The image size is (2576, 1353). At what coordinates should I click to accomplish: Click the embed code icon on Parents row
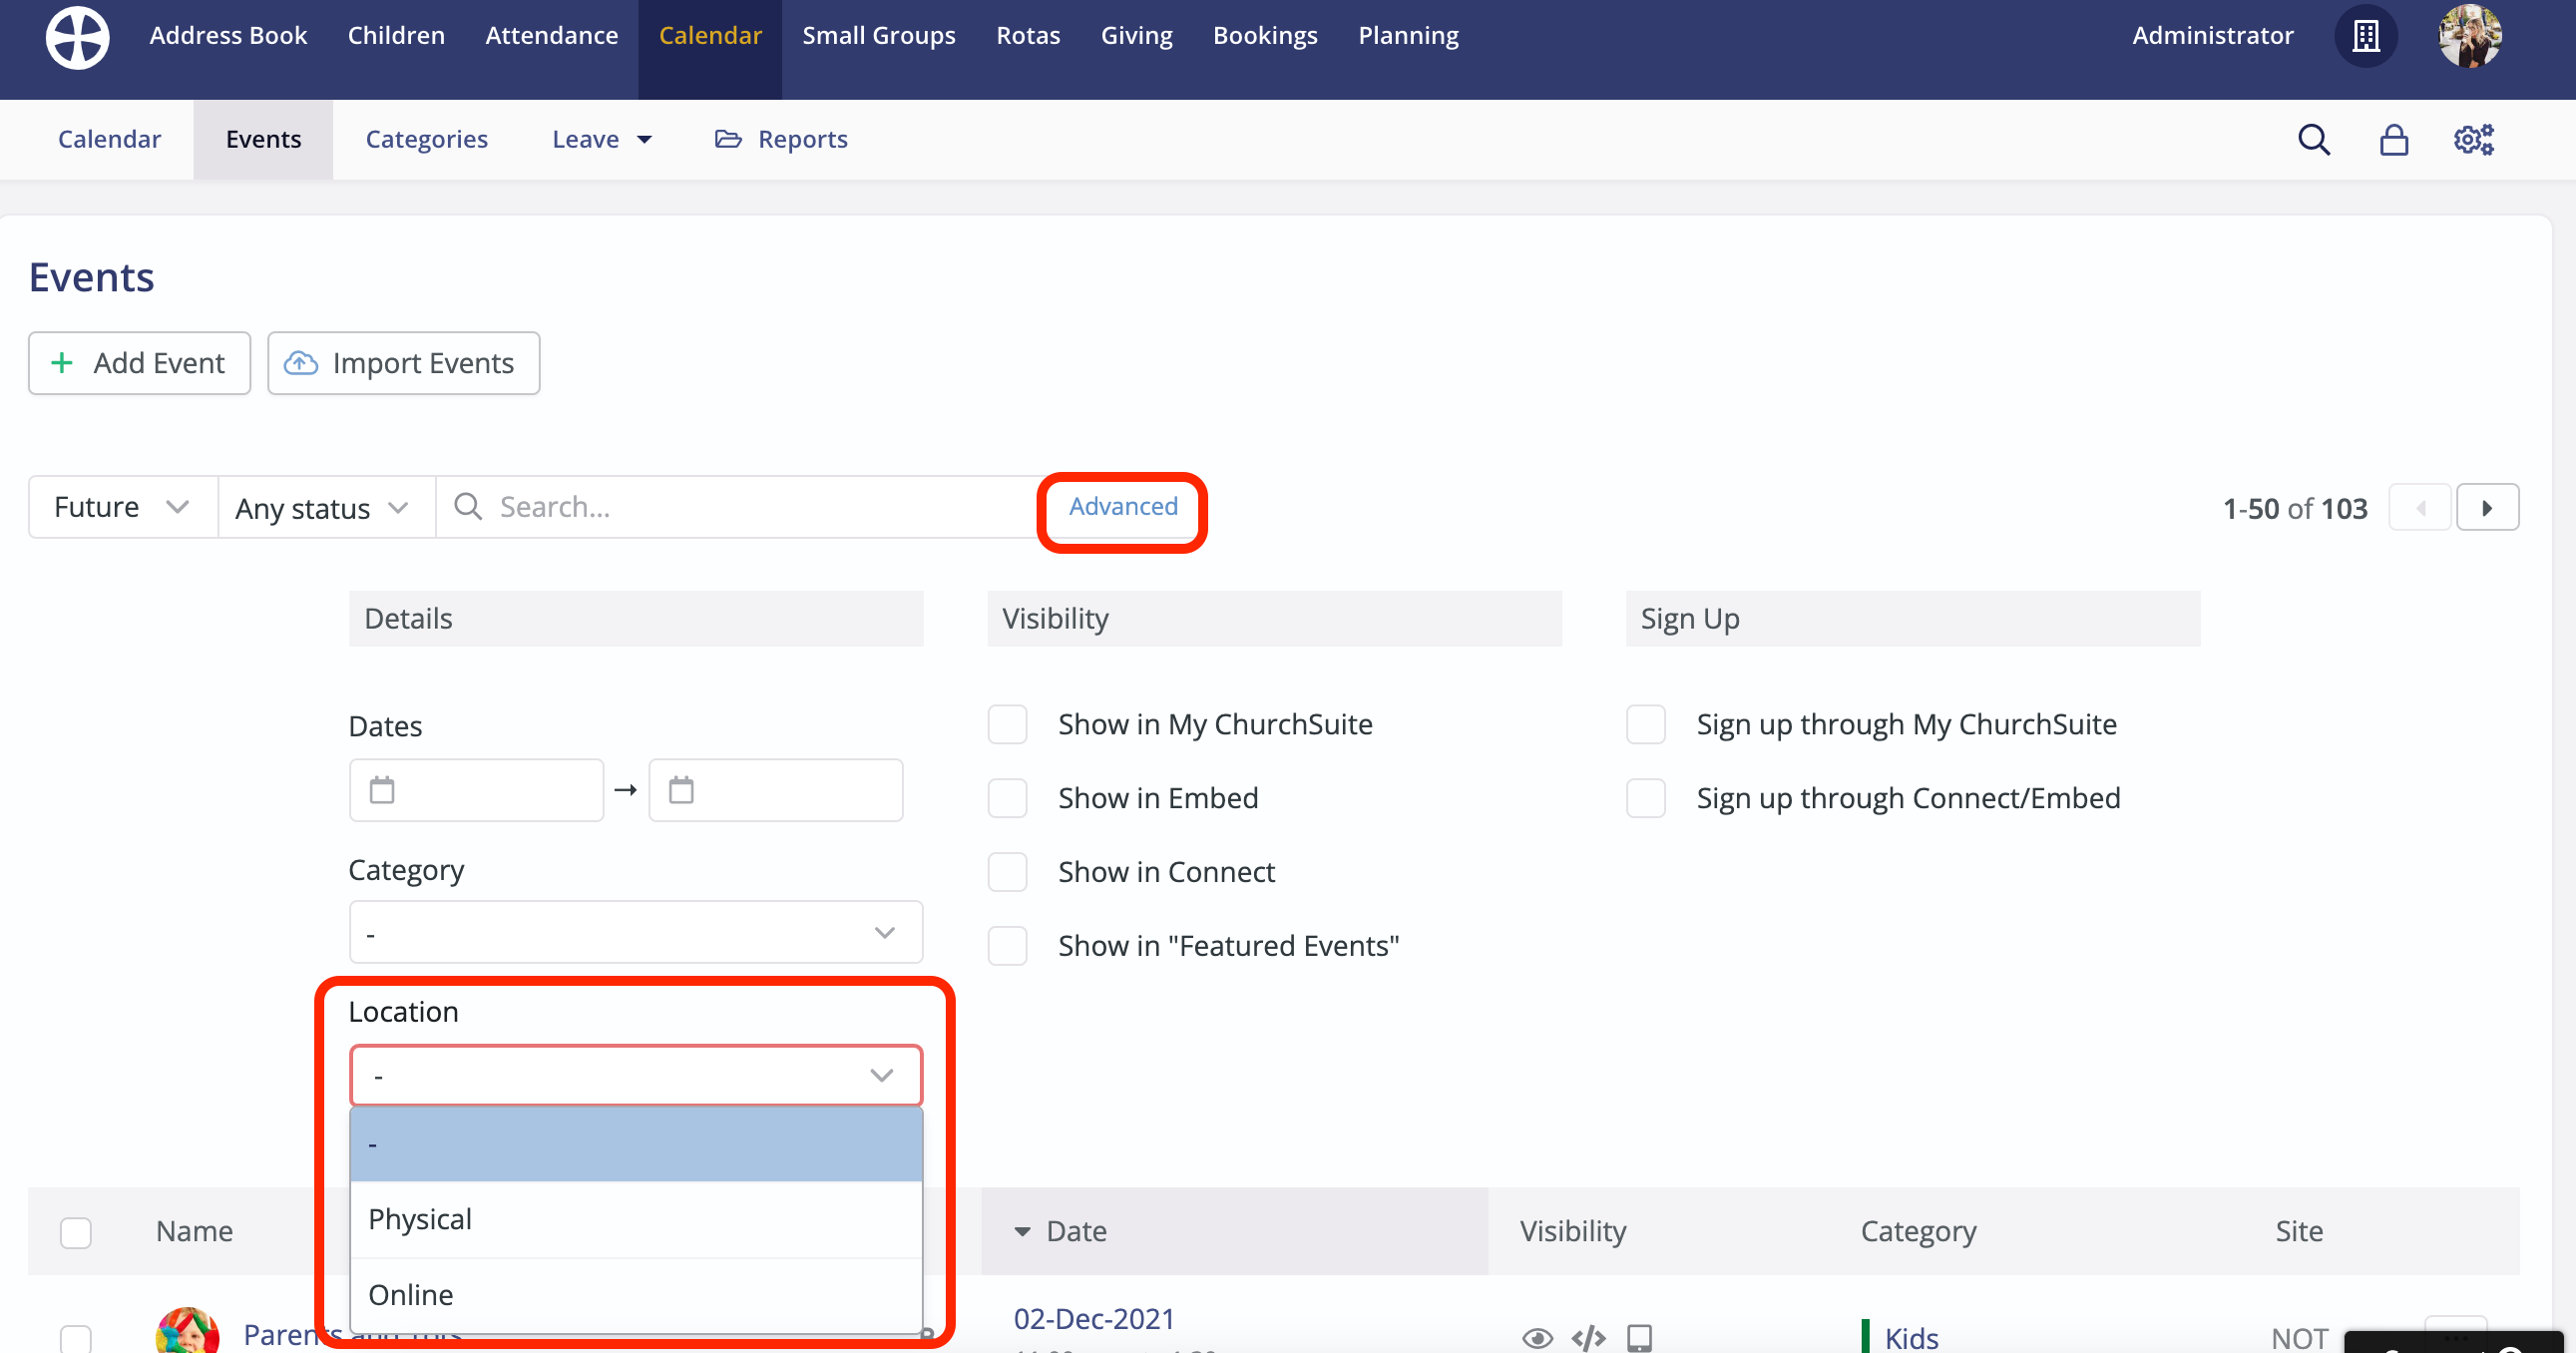coord(1589,1338)
